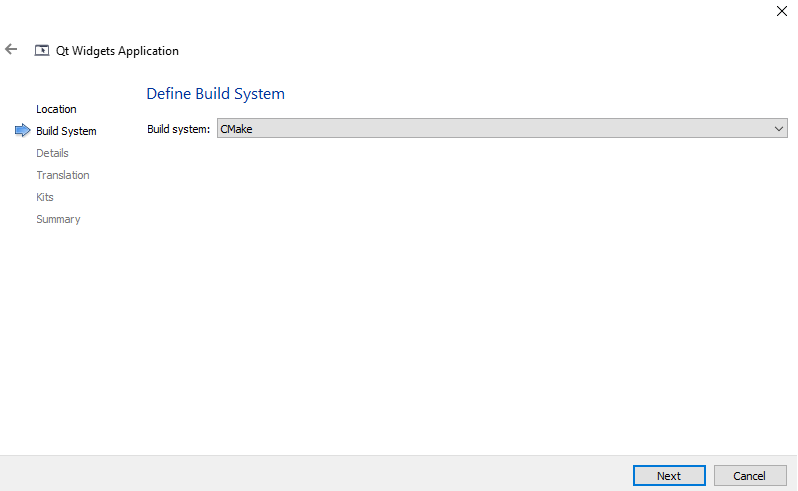Viewport: 798px width, 491px height.
Task: Select the Summary step in sidebar
Action: point(58,219)
